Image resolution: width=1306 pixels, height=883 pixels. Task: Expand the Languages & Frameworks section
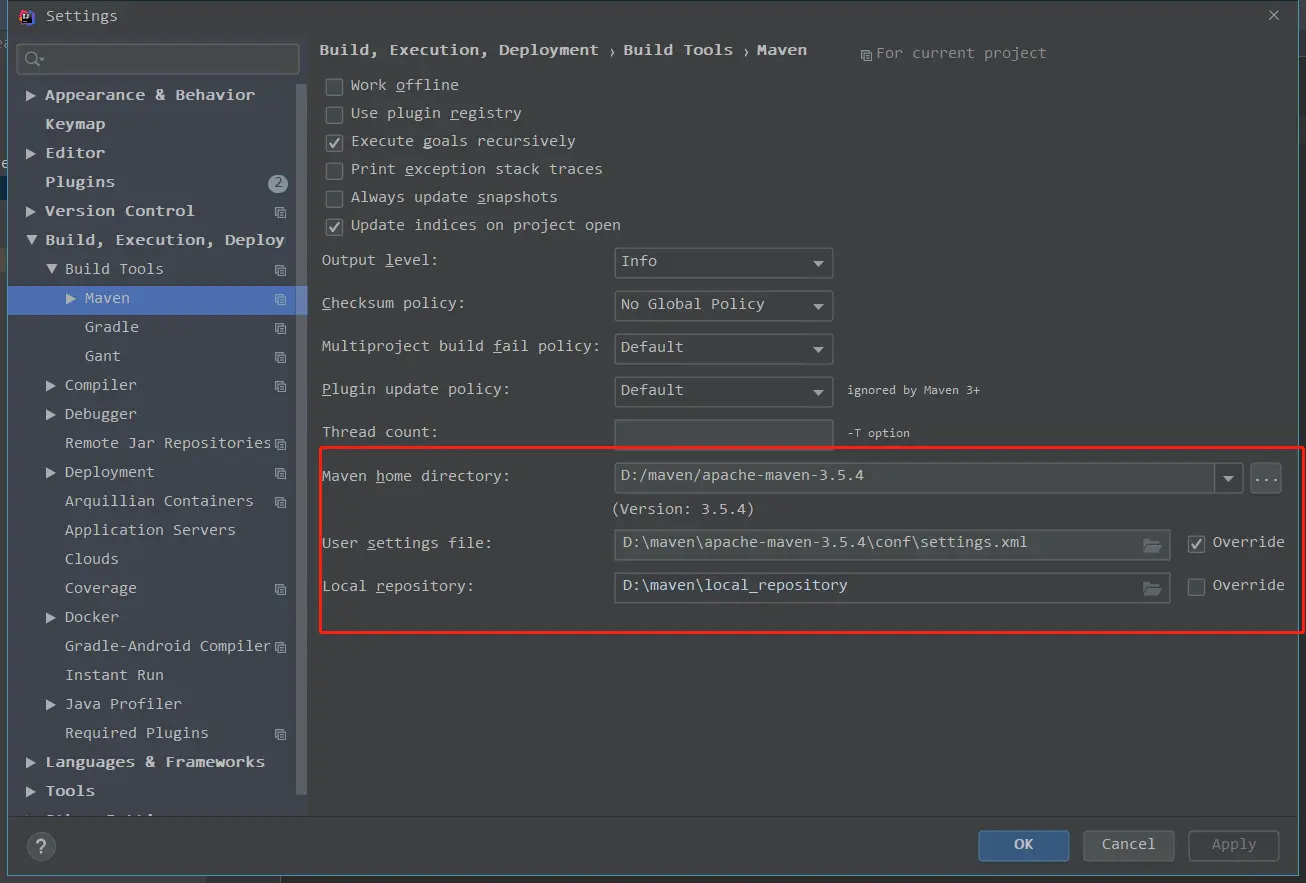click(31, 763)
